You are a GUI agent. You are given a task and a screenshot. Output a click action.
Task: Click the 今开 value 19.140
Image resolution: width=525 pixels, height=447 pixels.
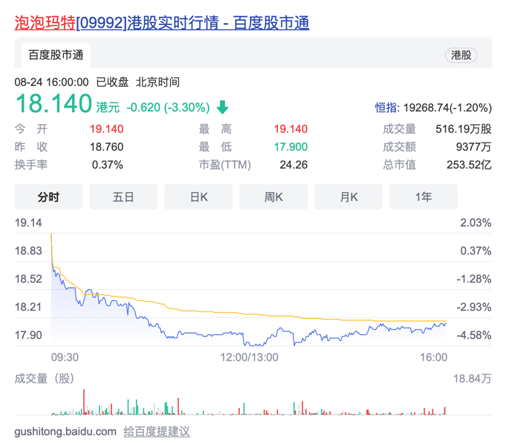[x=106, y=129]
